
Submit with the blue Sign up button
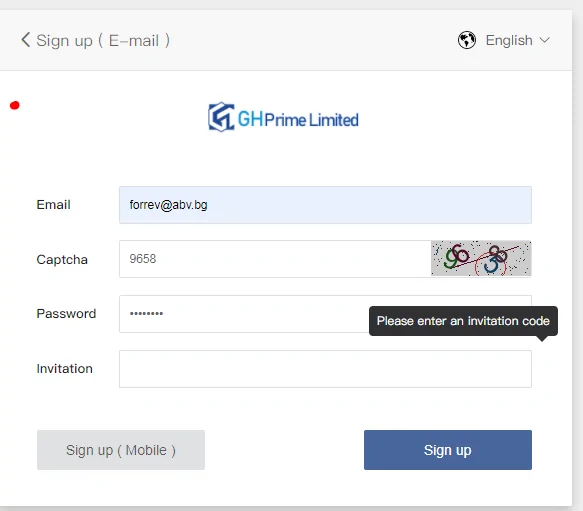click(x=448, y=450)
